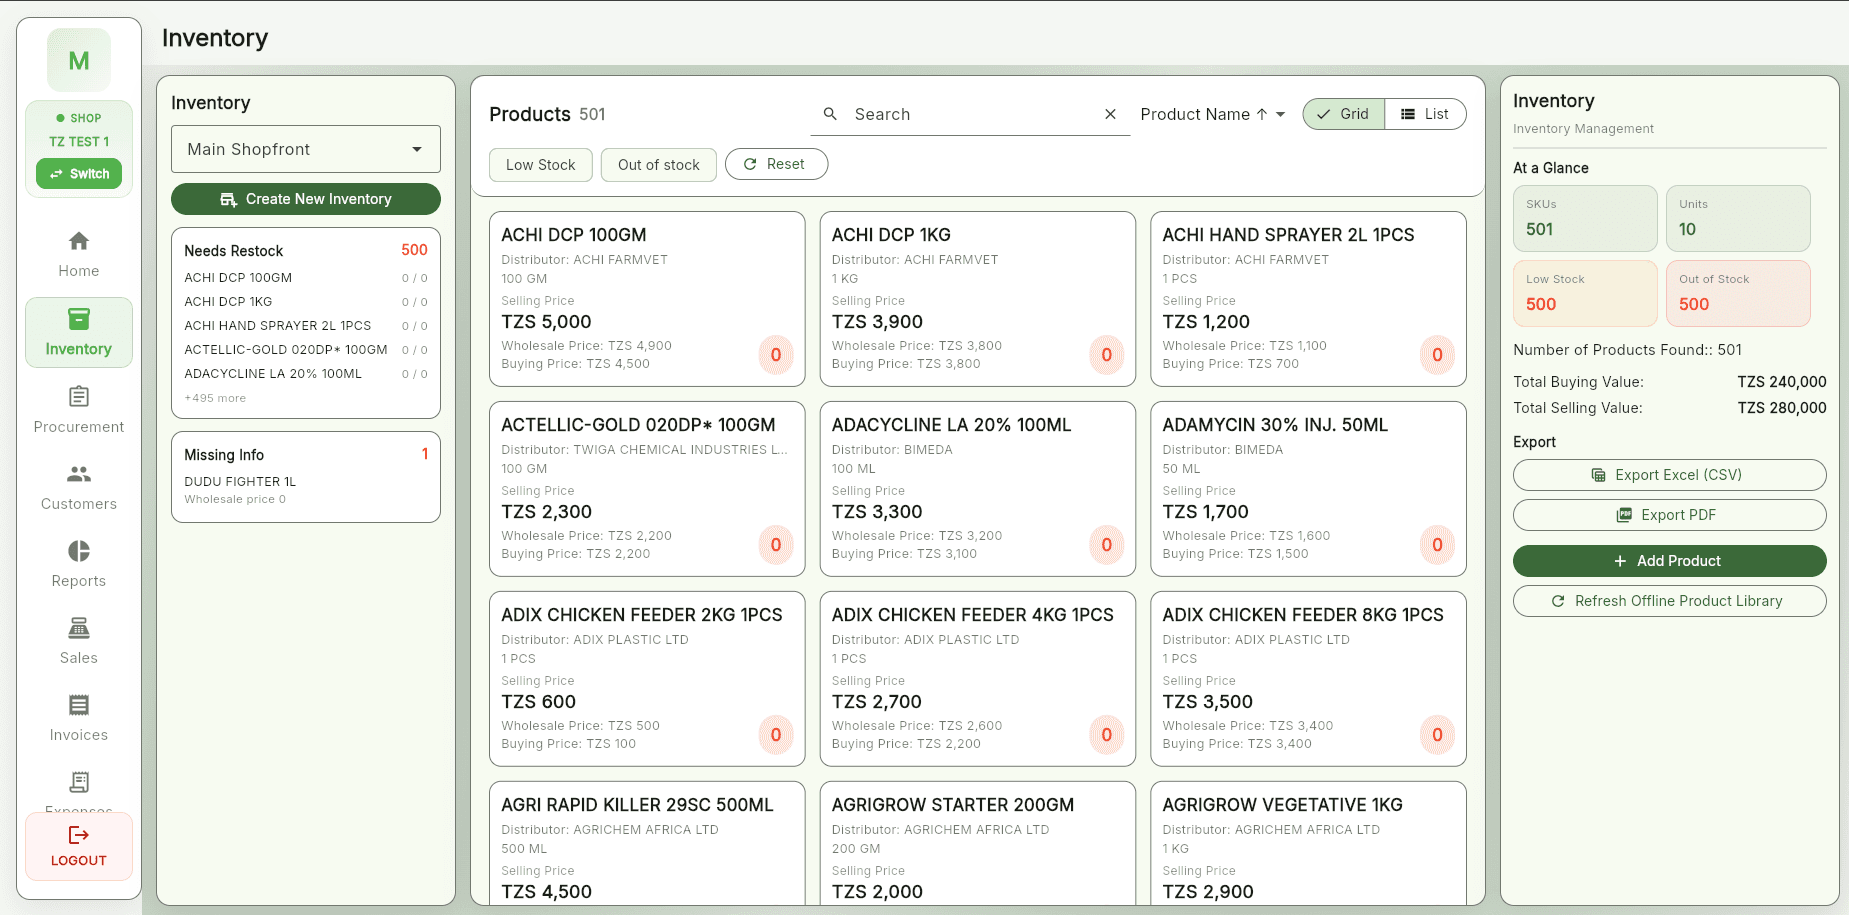The height and width of the screenshot is (915, 1849).
Task: Open the Sales register icon
Action: 79,628
